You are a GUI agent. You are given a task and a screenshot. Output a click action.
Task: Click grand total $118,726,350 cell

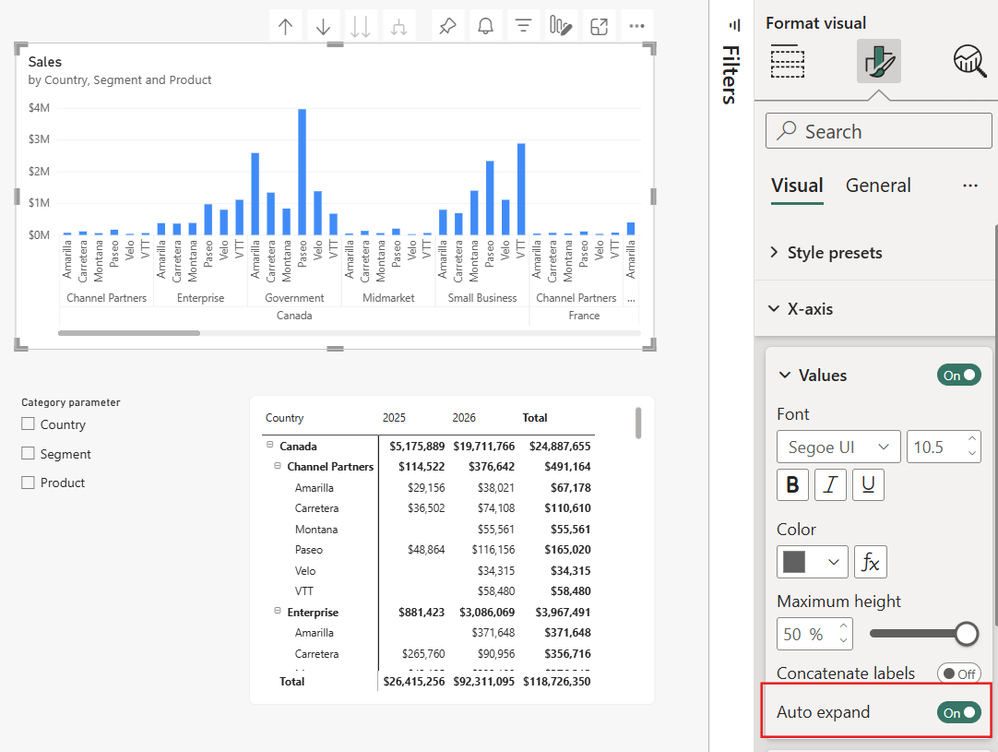(557, 681)
